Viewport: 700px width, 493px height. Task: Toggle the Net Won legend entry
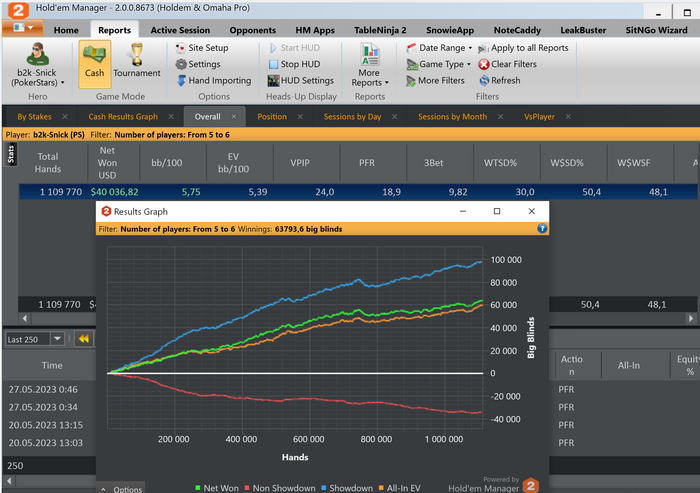click(217, 488)
